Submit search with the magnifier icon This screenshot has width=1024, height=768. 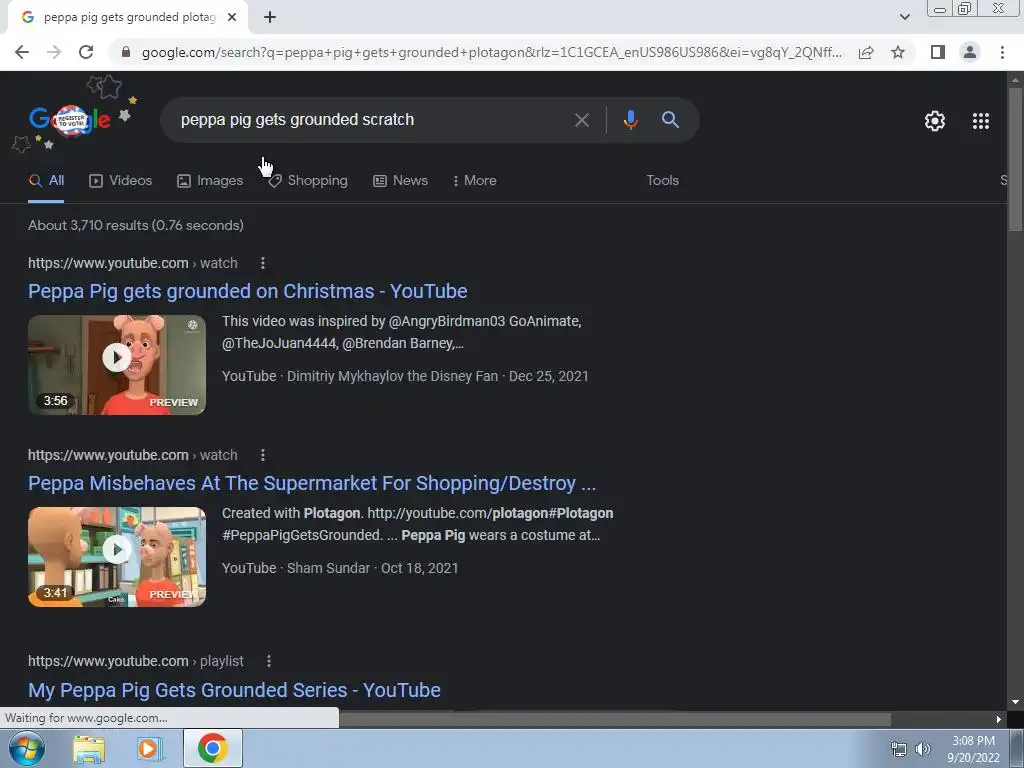click(670, 120)
